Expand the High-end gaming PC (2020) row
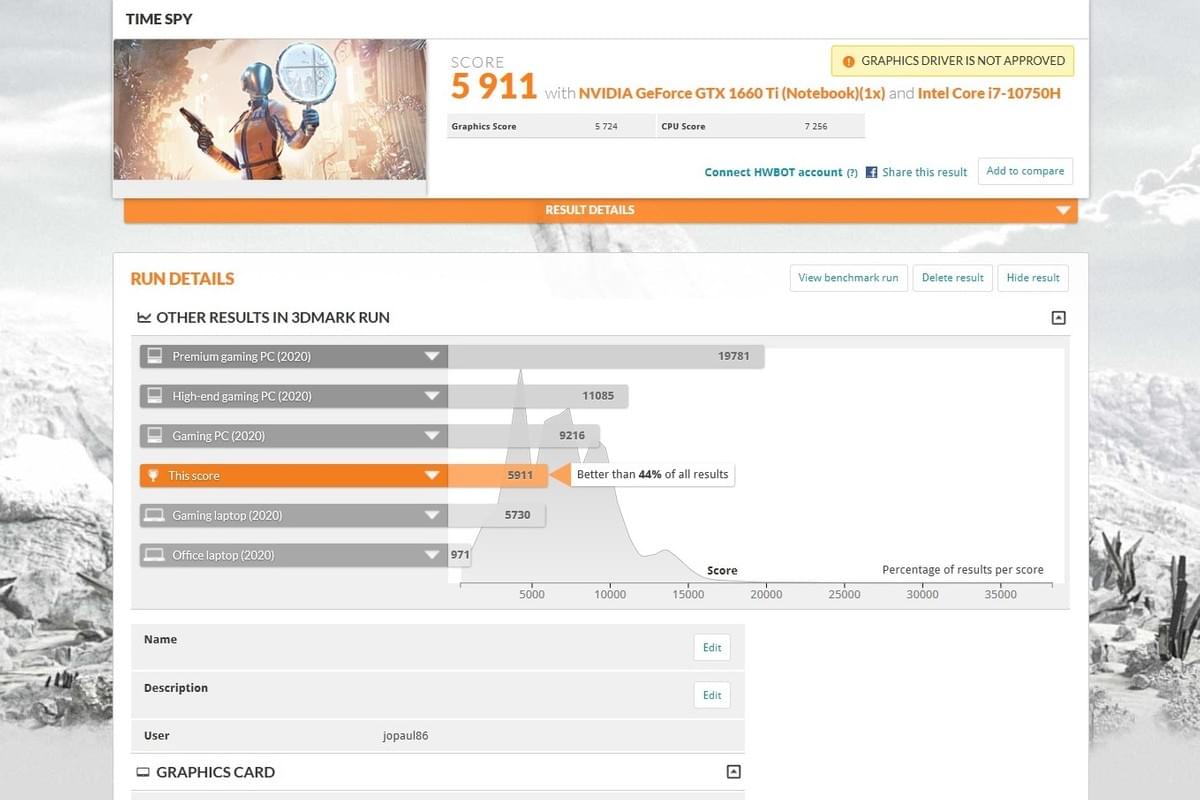 click(x=432, y=396)
